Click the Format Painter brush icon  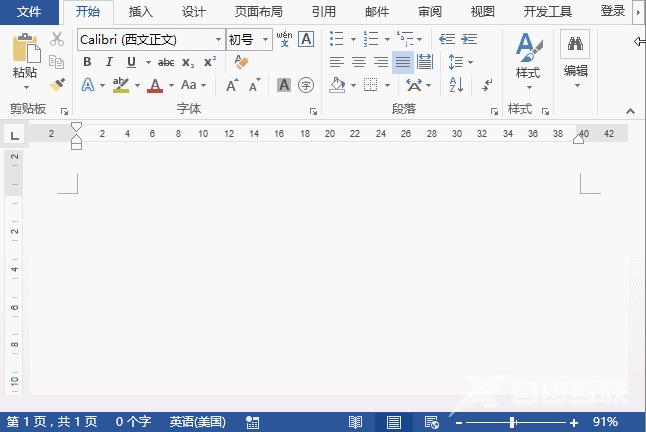[57, 86]
